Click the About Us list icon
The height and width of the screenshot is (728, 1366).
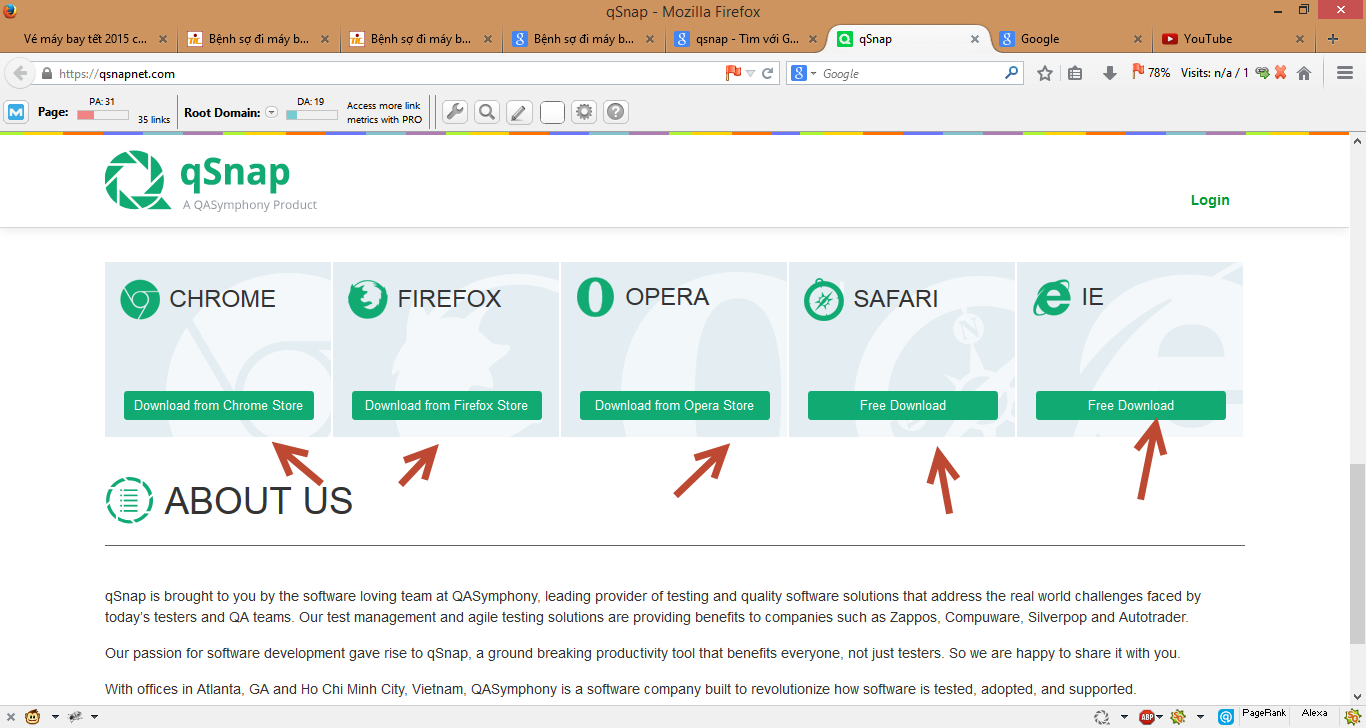pos(129,500)
